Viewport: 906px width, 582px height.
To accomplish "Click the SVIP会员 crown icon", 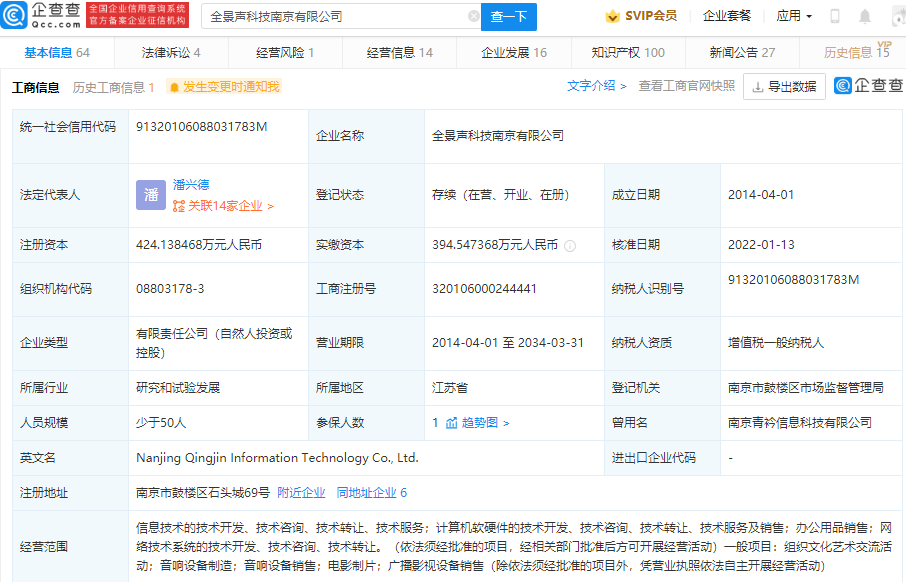I will [612, 17].
